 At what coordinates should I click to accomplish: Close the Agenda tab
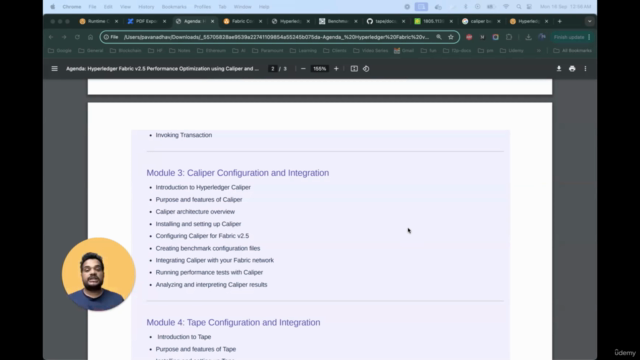[212, 21]
